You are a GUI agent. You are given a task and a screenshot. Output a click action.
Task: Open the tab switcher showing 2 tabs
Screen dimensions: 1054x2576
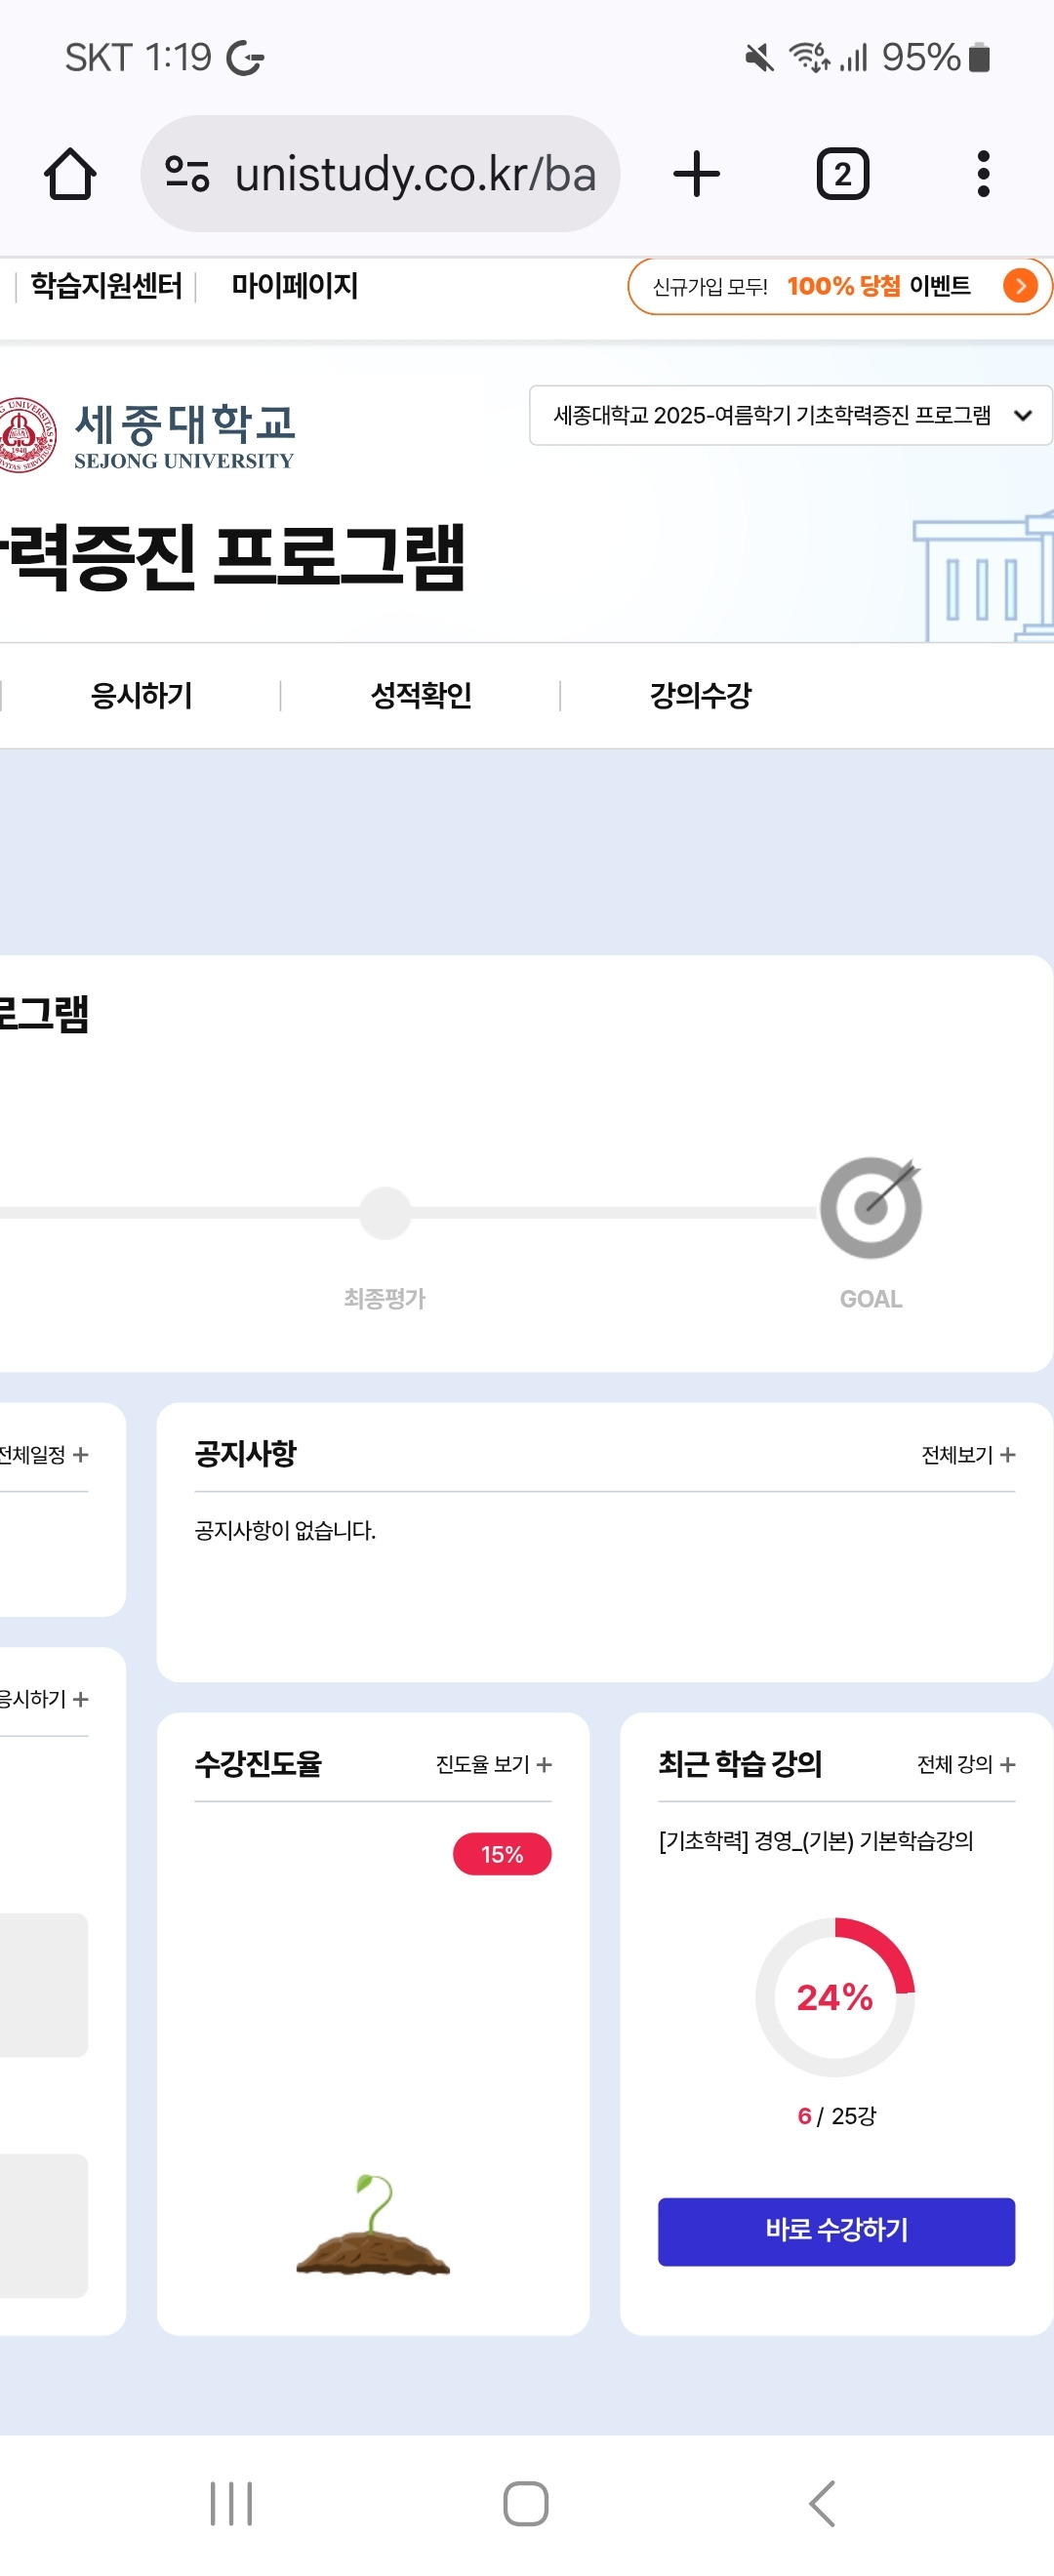point(840,172)
